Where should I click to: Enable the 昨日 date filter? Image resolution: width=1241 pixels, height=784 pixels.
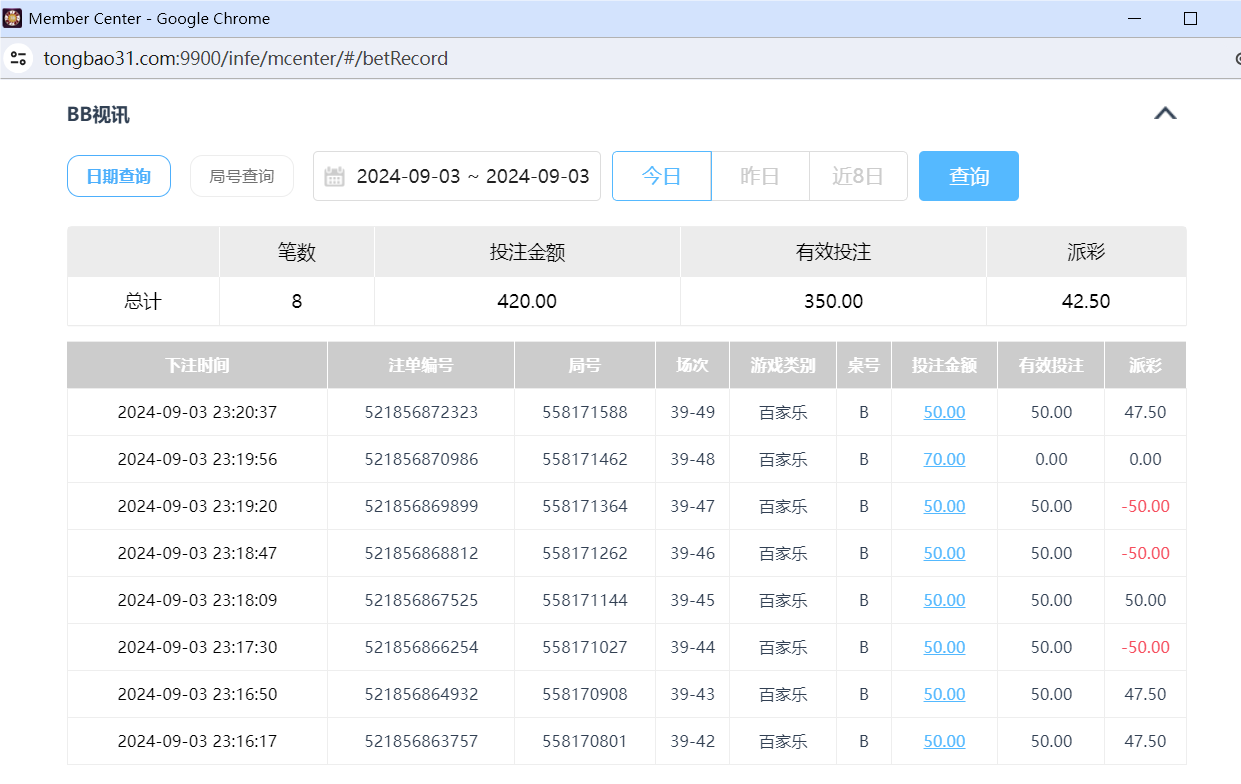point(759,175)
